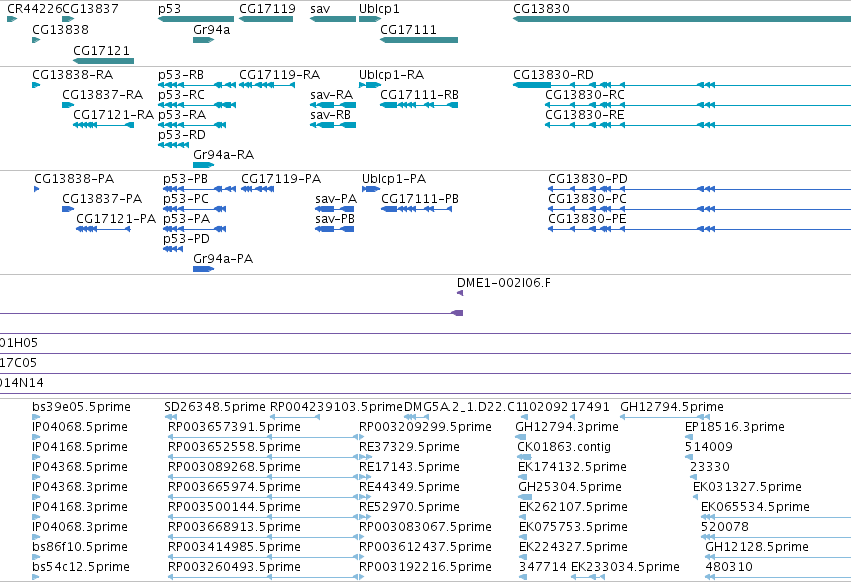Viewport: 851px width, 582px height.
Task: Select p53-PC protein label
Action: [186, 199]
